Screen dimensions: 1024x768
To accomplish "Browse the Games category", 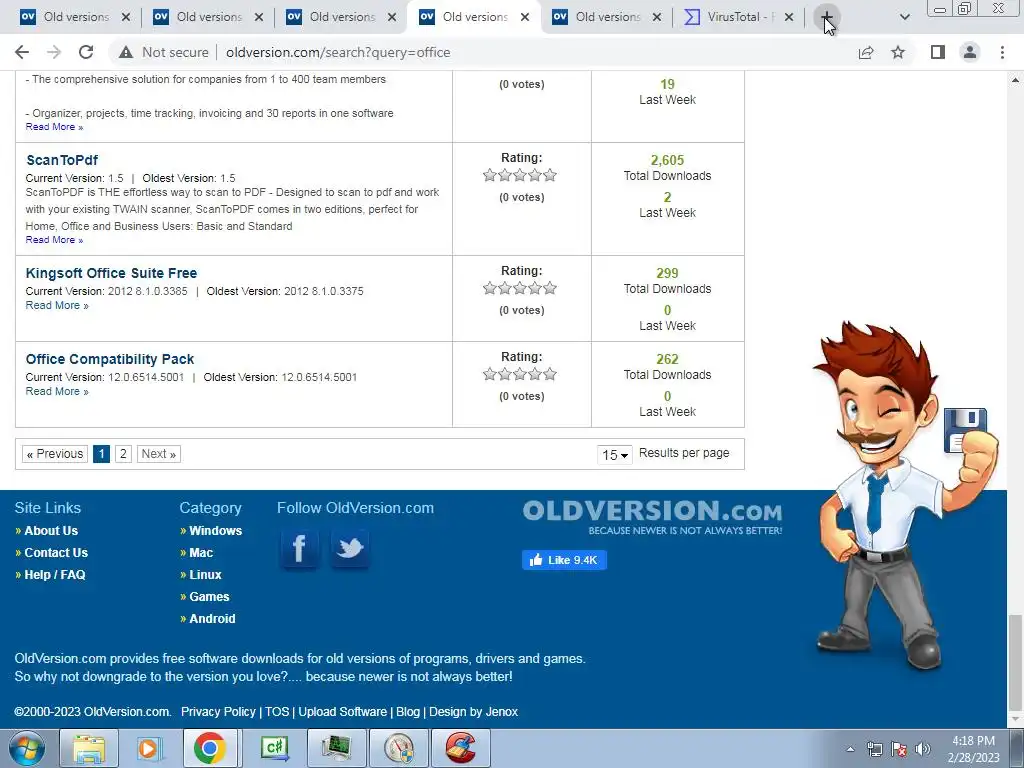I will (209, 597).
